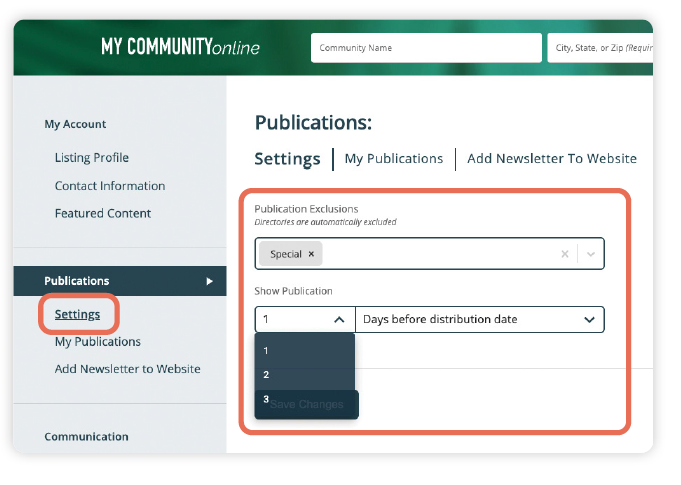
Task: Click the Publications arrow in sidebar
Action: coord(209,281)
